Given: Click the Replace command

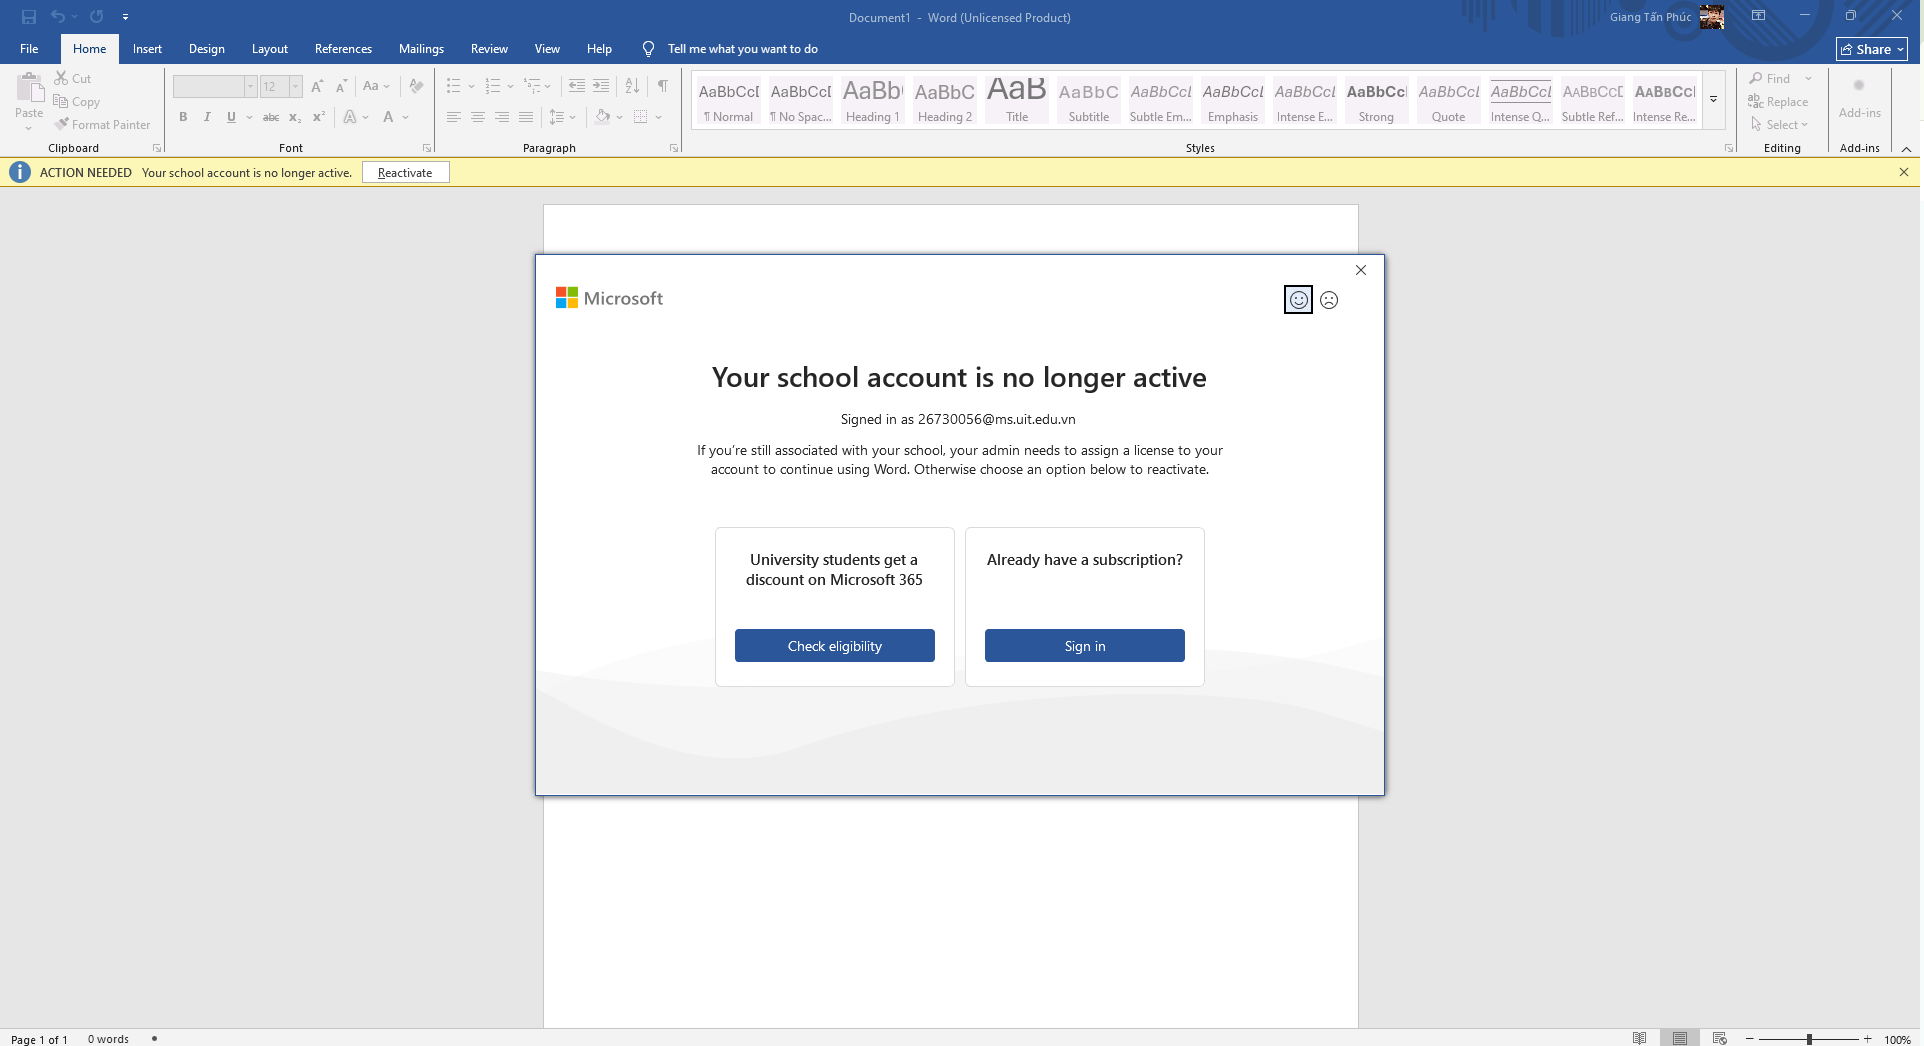Looking at the screenshot, I should (x=1778, y=101).
